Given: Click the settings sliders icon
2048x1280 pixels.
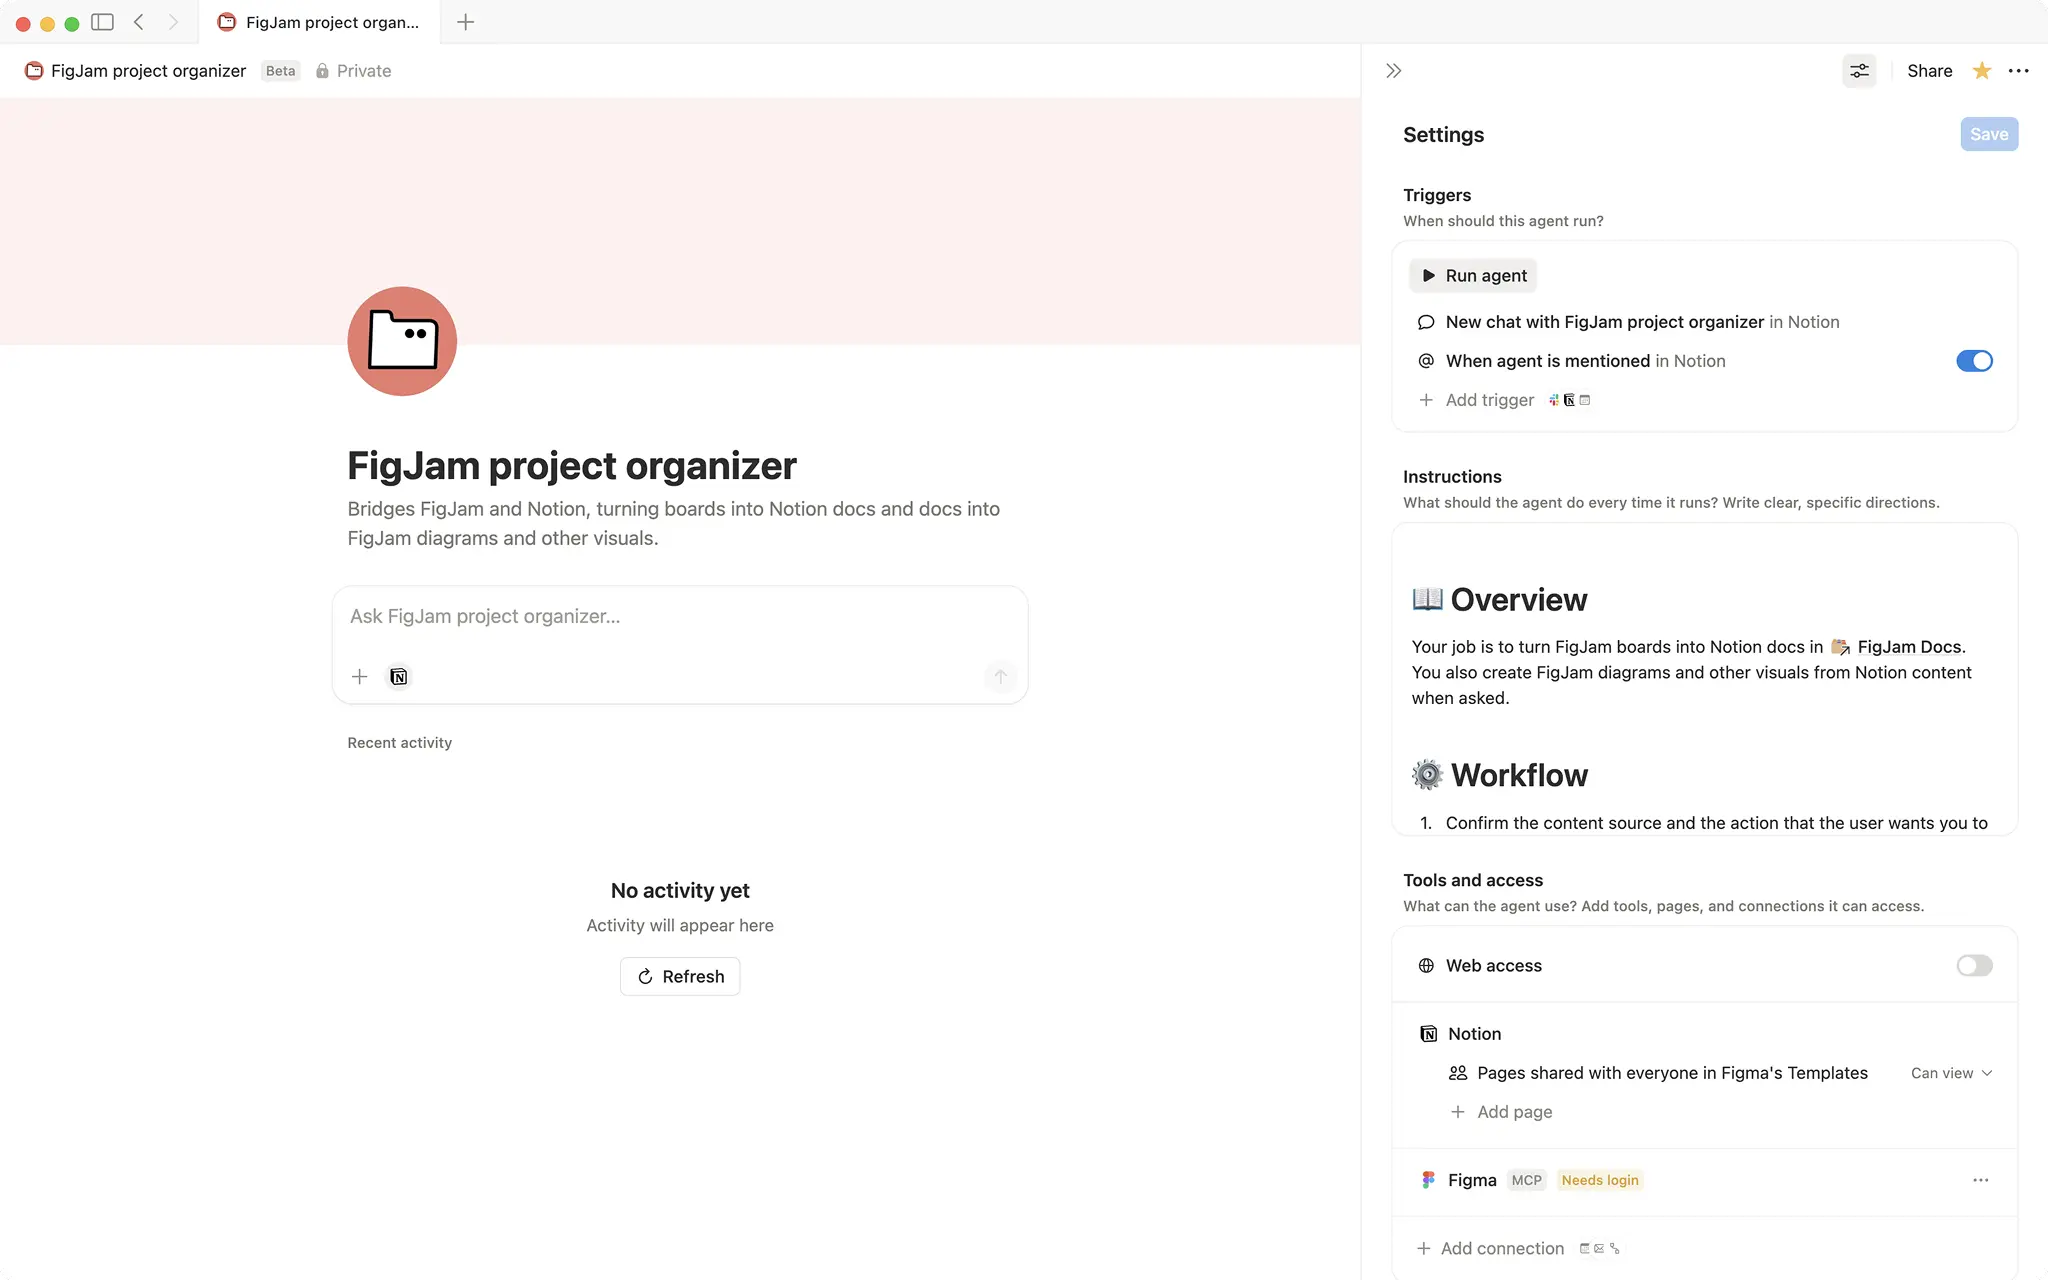Looking at the screenshot, I should tap(1859, 71).
